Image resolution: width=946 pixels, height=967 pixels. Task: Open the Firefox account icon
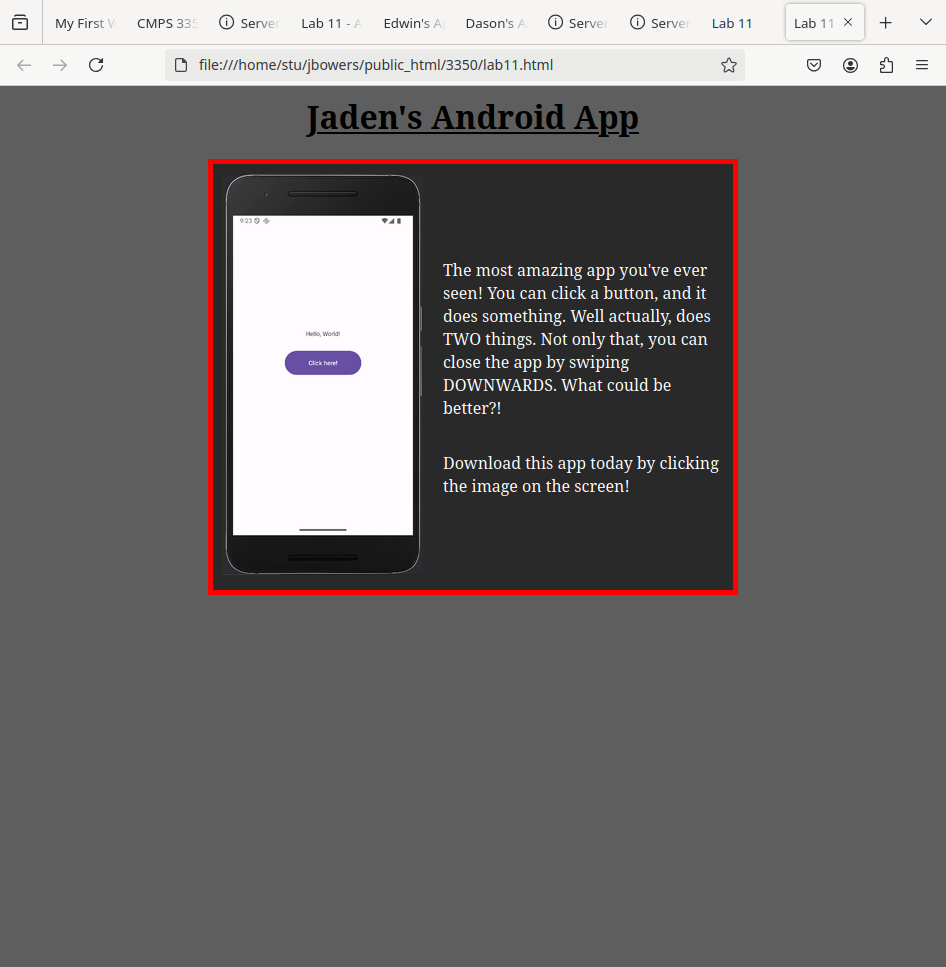[850, 65]
